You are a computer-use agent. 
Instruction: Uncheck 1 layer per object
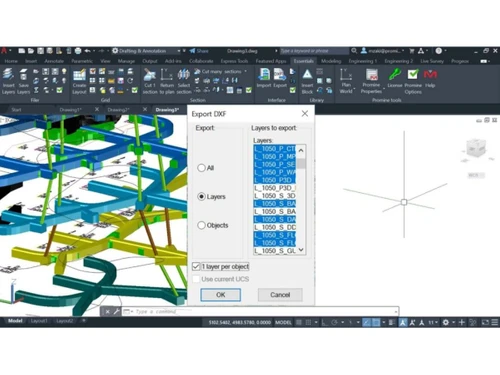196,267
